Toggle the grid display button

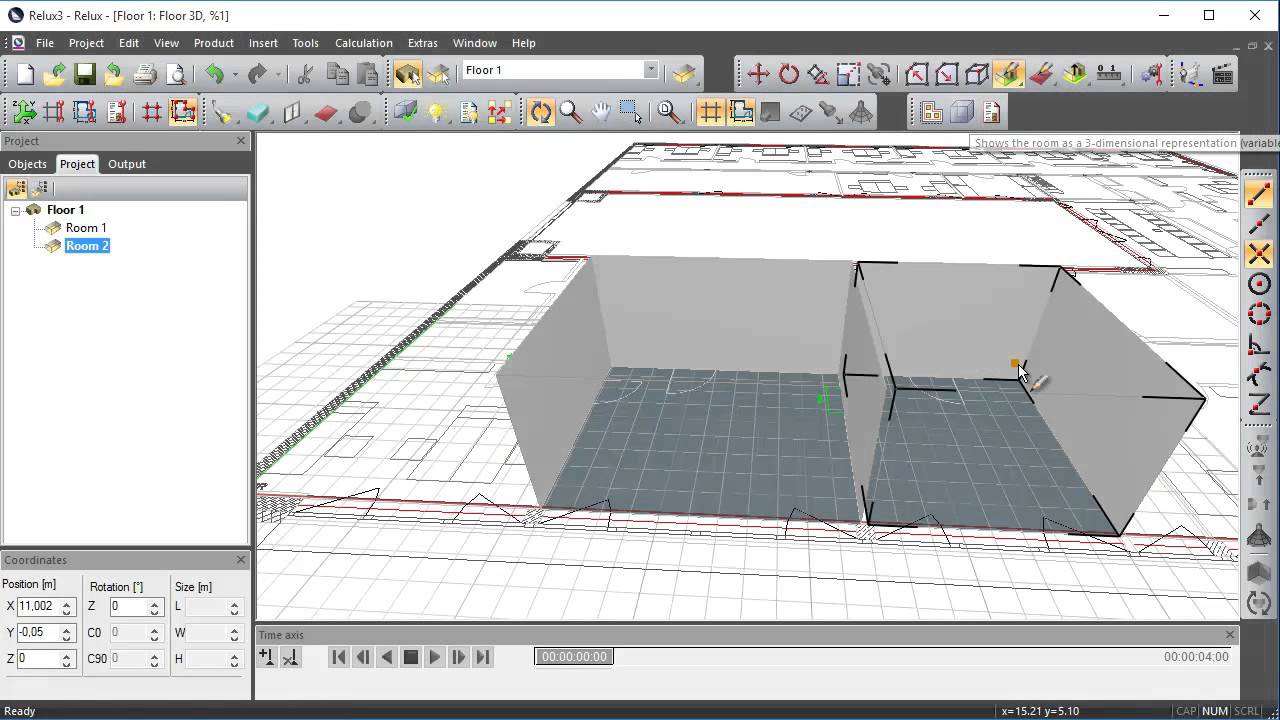coord(710,112)
